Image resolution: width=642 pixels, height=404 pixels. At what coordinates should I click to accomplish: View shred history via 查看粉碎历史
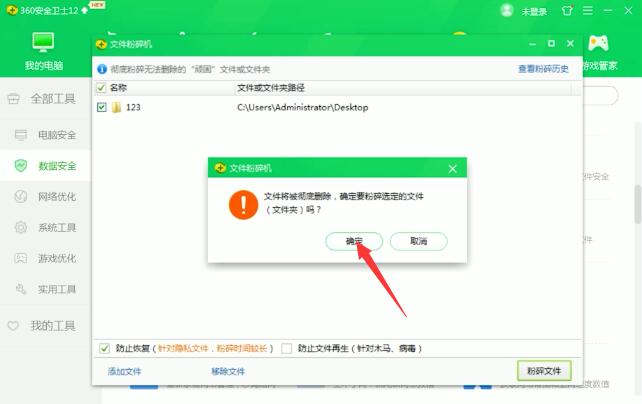coord(543,69)
